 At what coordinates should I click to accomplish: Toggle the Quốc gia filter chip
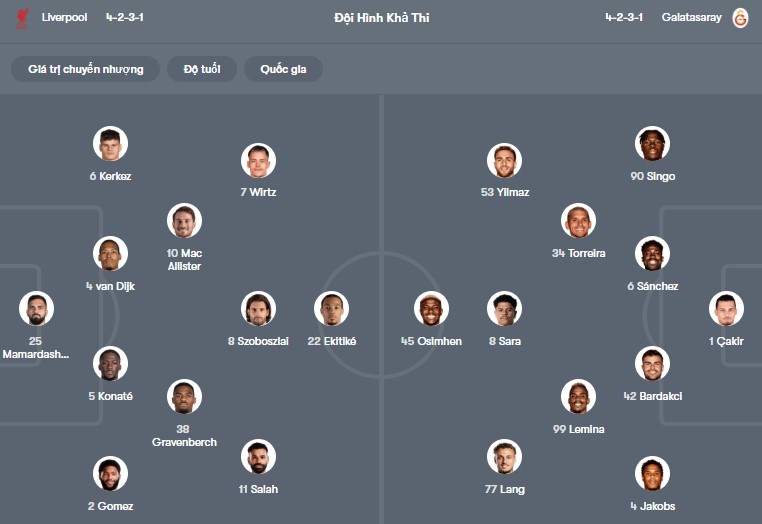284,69
